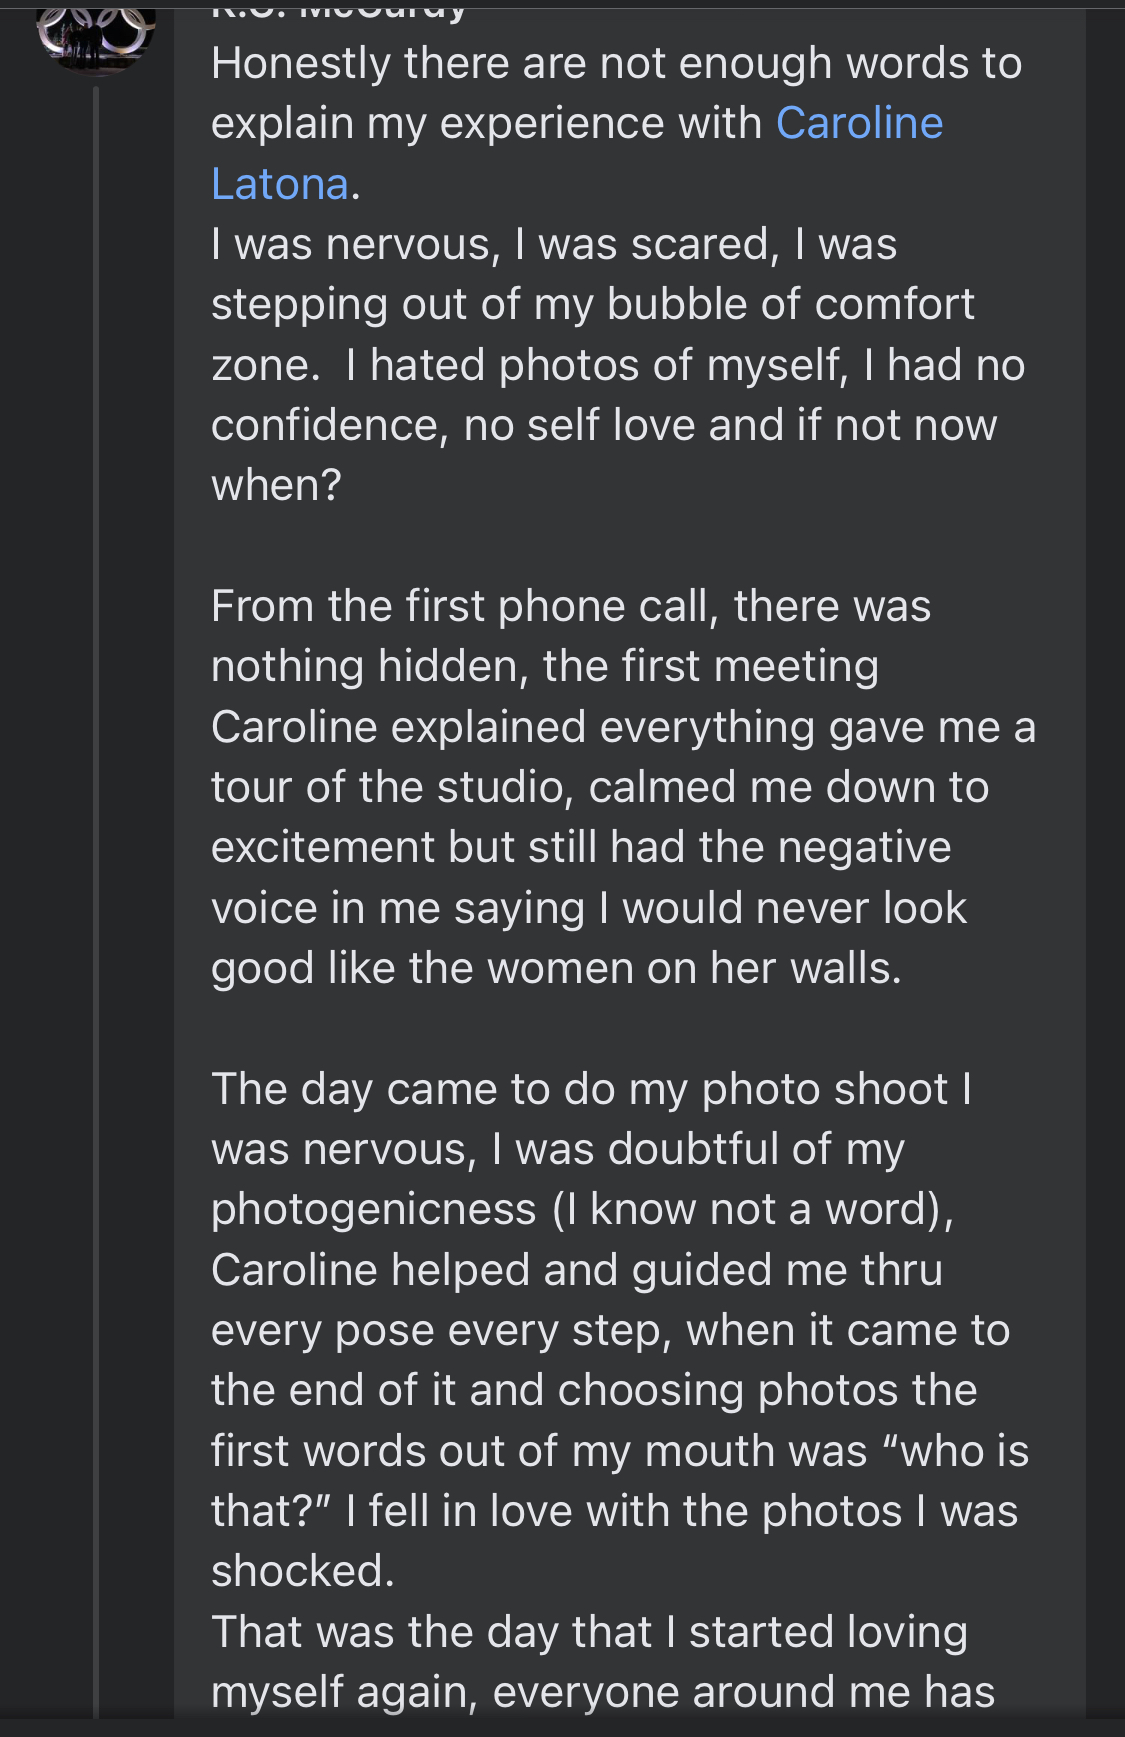Collapse the thread via vertical reply line

pos(96,902)
